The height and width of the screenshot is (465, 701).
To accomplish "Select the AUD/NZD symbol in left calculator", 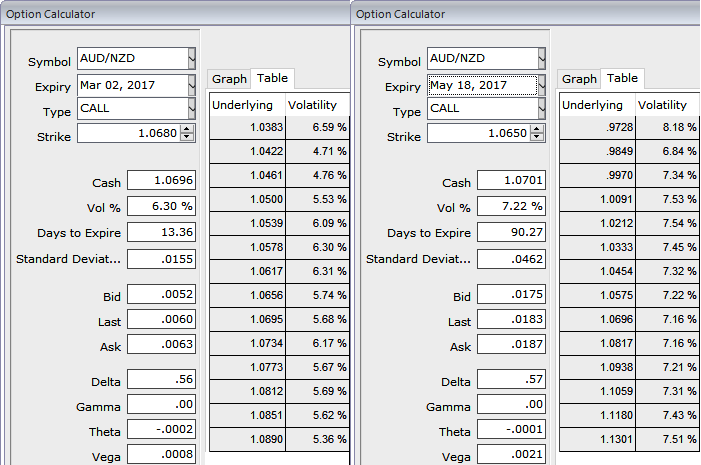I will pos(133,59).
